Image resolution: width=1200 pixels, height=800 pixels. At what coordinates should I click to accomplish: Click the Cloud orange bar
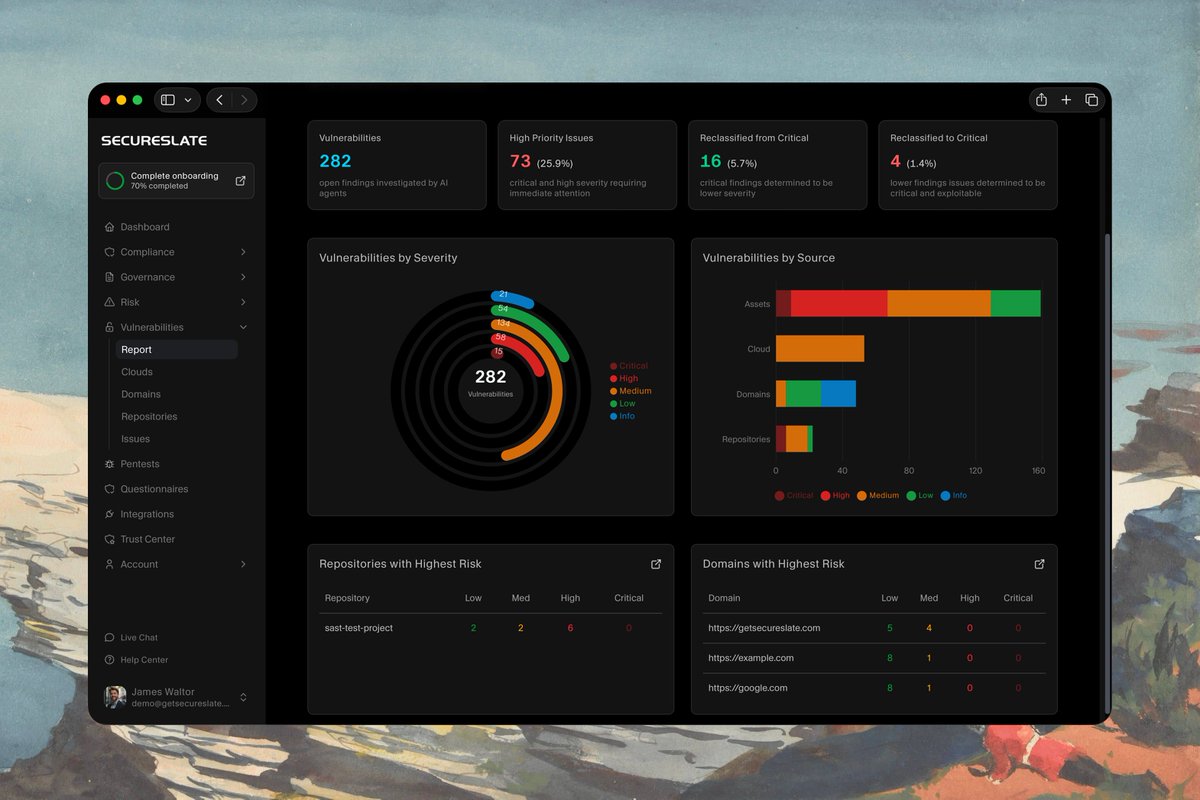820,349
